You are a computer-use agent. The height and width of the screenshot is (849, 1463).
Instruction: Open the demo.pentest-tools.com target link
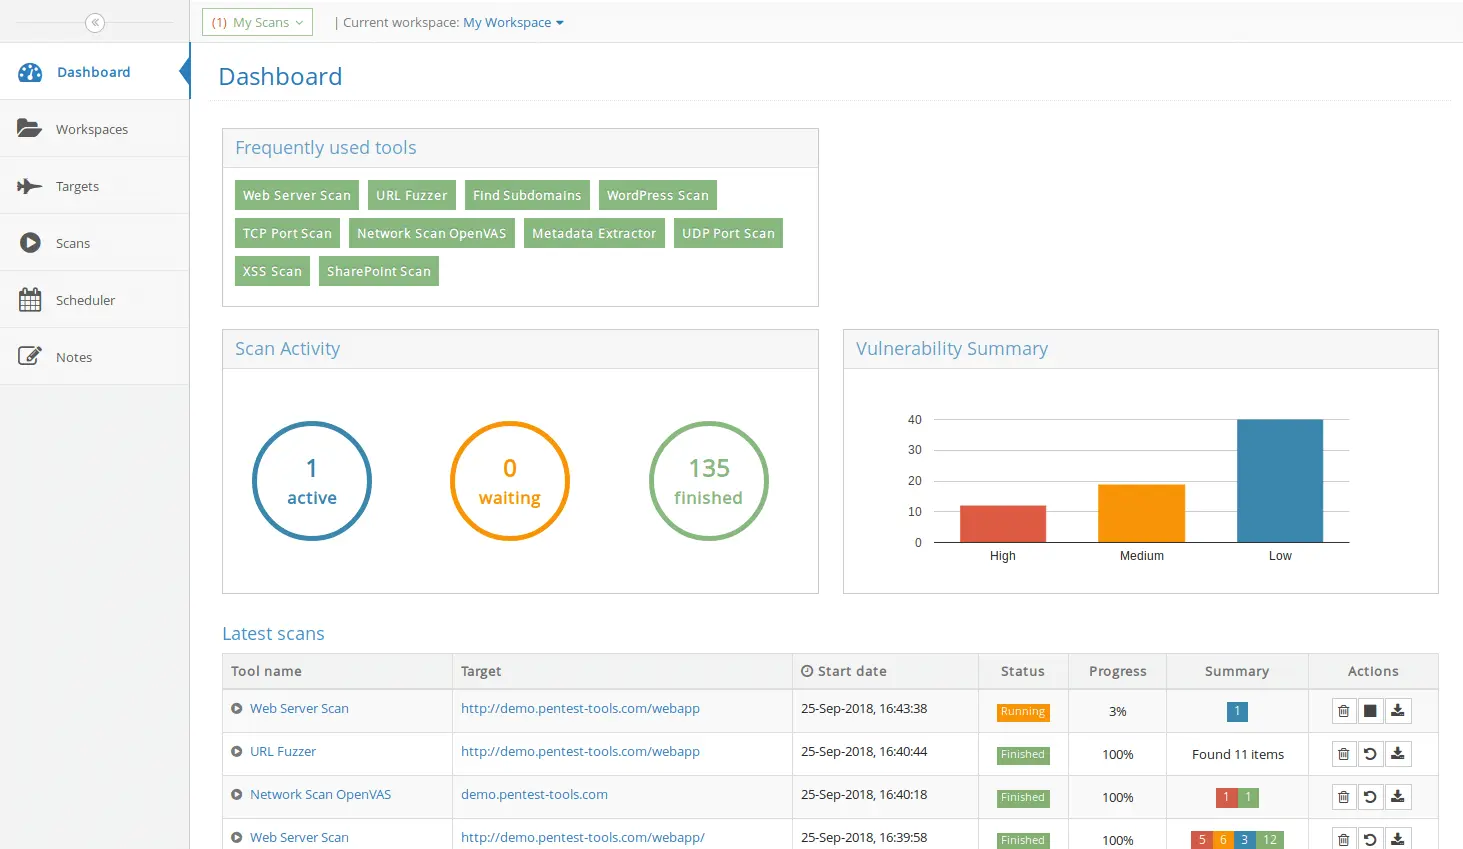coord(534,794)
